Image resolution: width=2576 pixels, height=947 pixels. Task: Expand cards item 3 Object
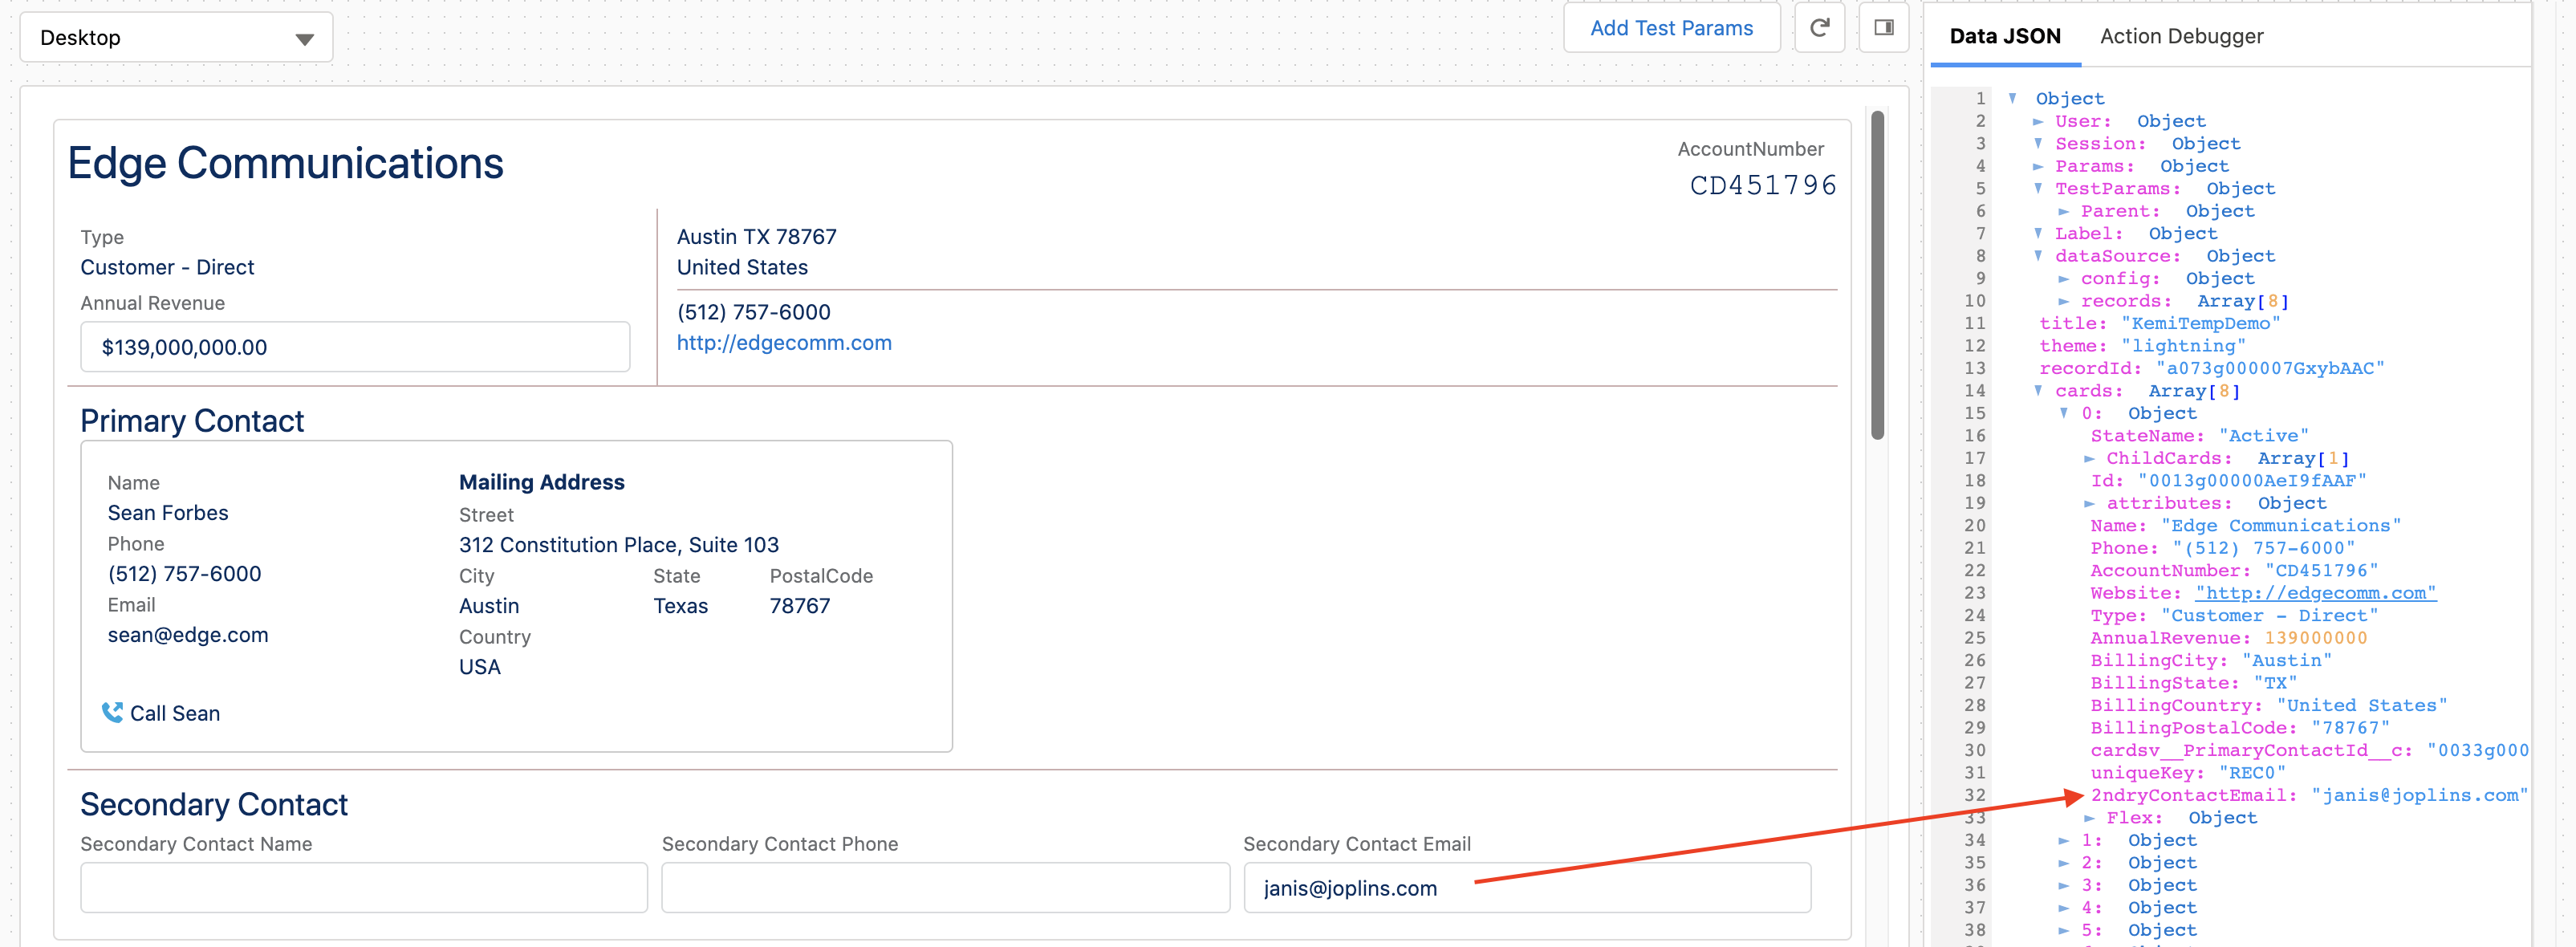(x=2064, y=885)
